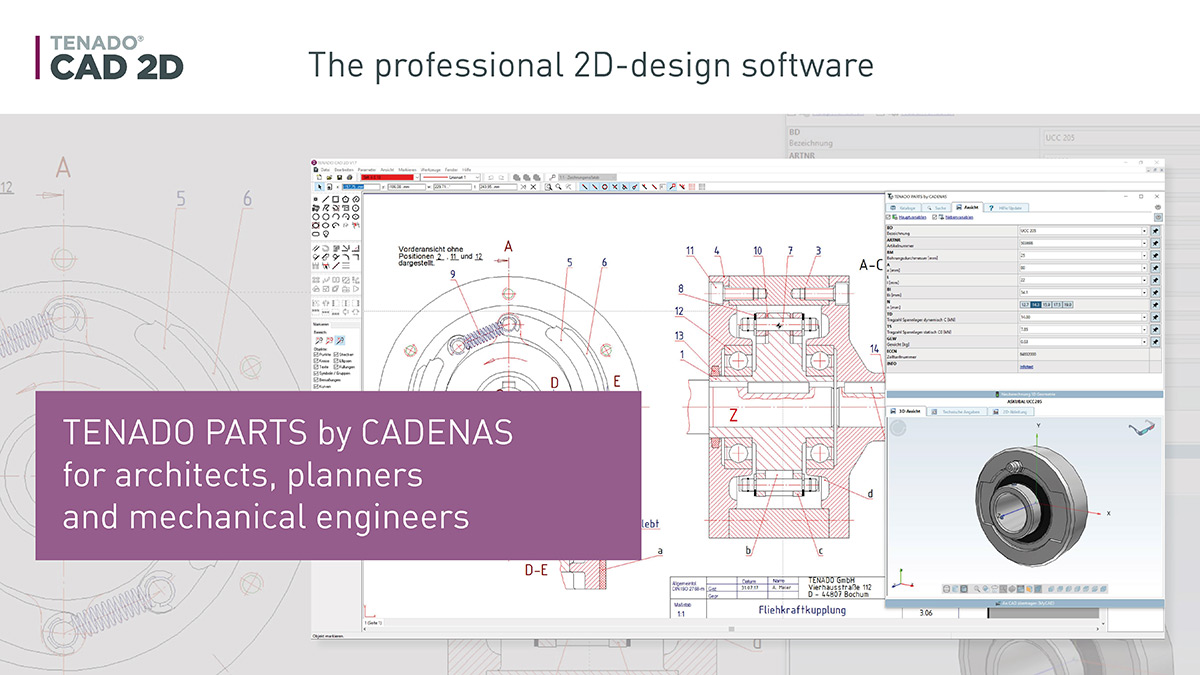The image size is (1200, 675).
Task: Select the arrow selection tool
Action: 319,187
